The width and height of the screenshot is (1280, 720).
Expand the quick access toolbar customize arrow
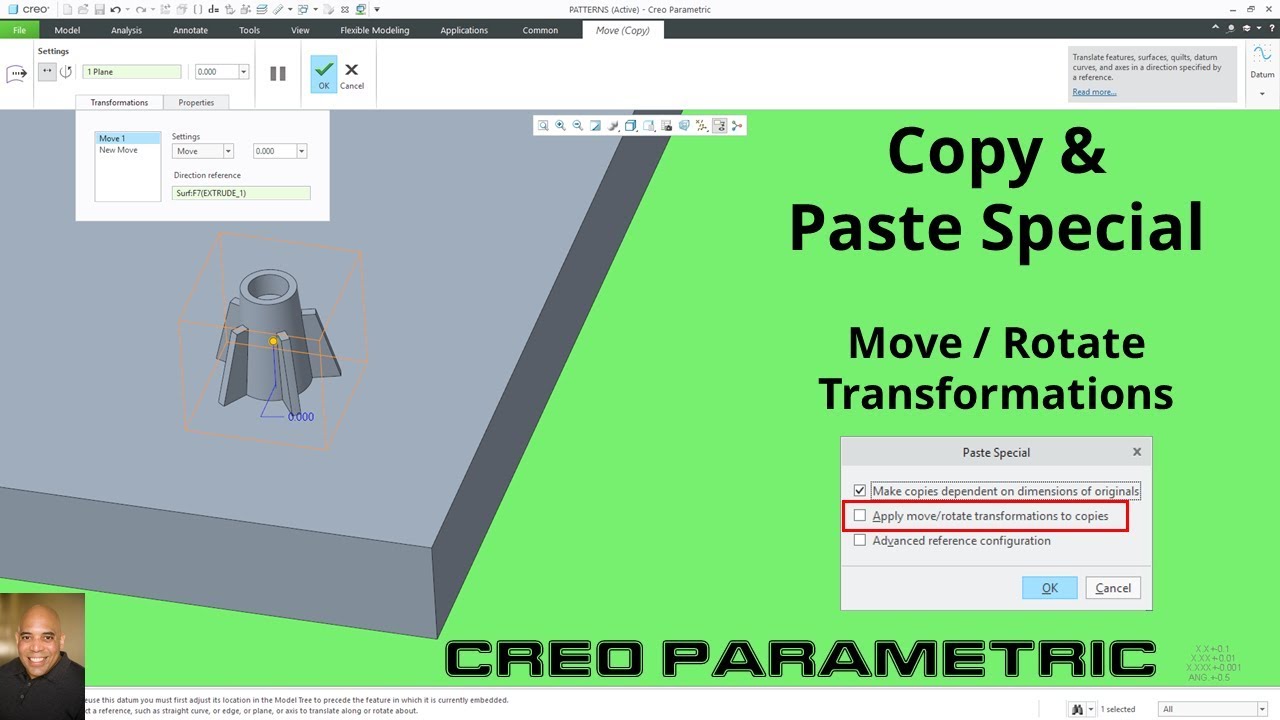click(x=377, y=10)
